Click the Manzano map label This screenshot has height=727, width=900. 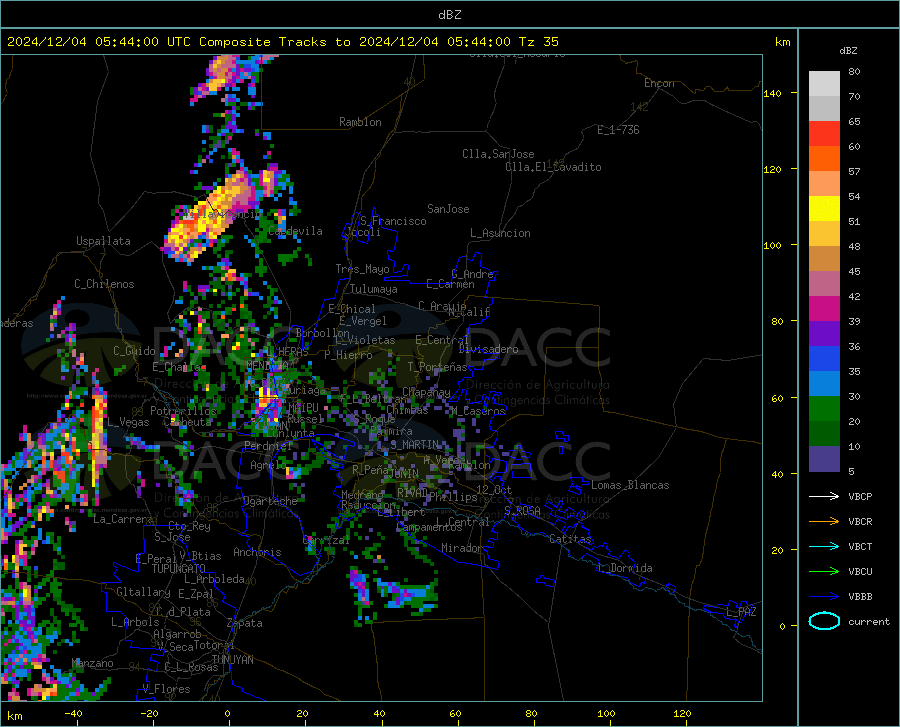[92, 663]
